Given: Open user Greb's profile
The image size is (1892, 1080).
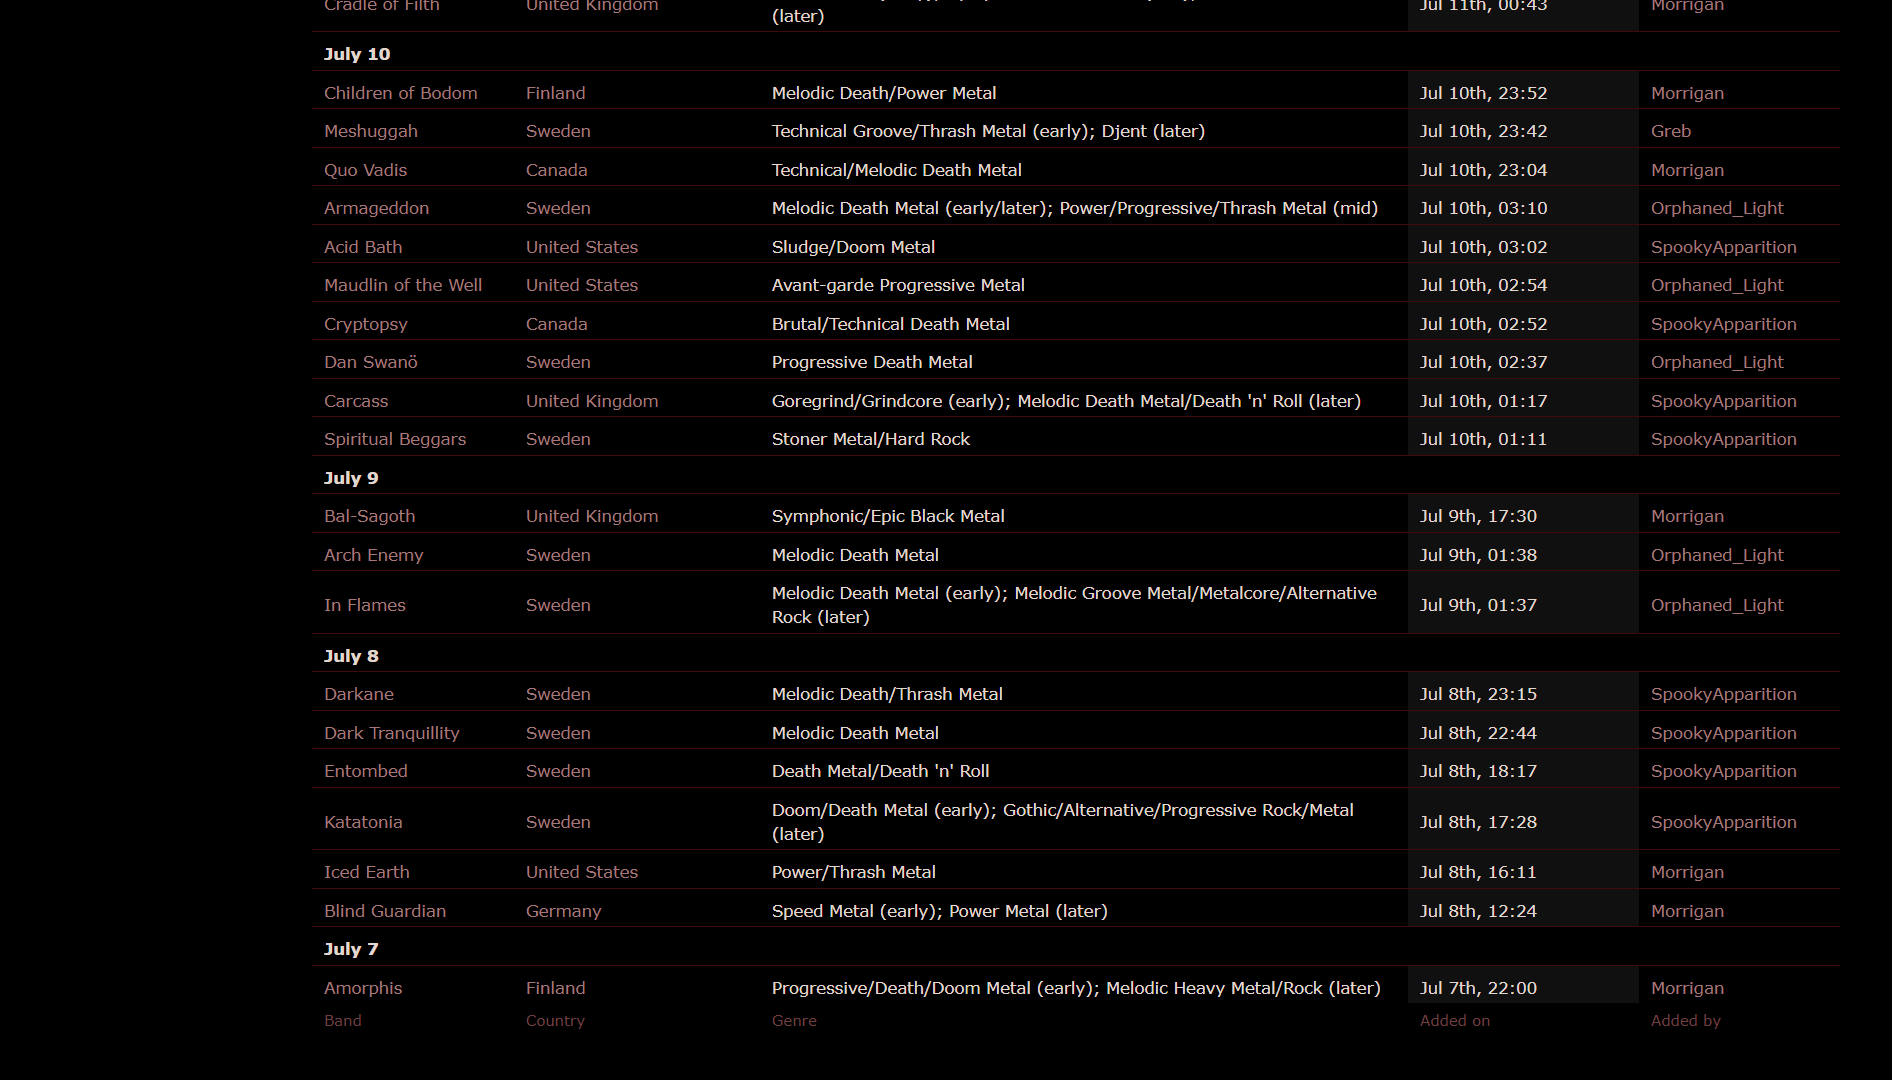Looking at the screenshot, I should (1671, 131).
